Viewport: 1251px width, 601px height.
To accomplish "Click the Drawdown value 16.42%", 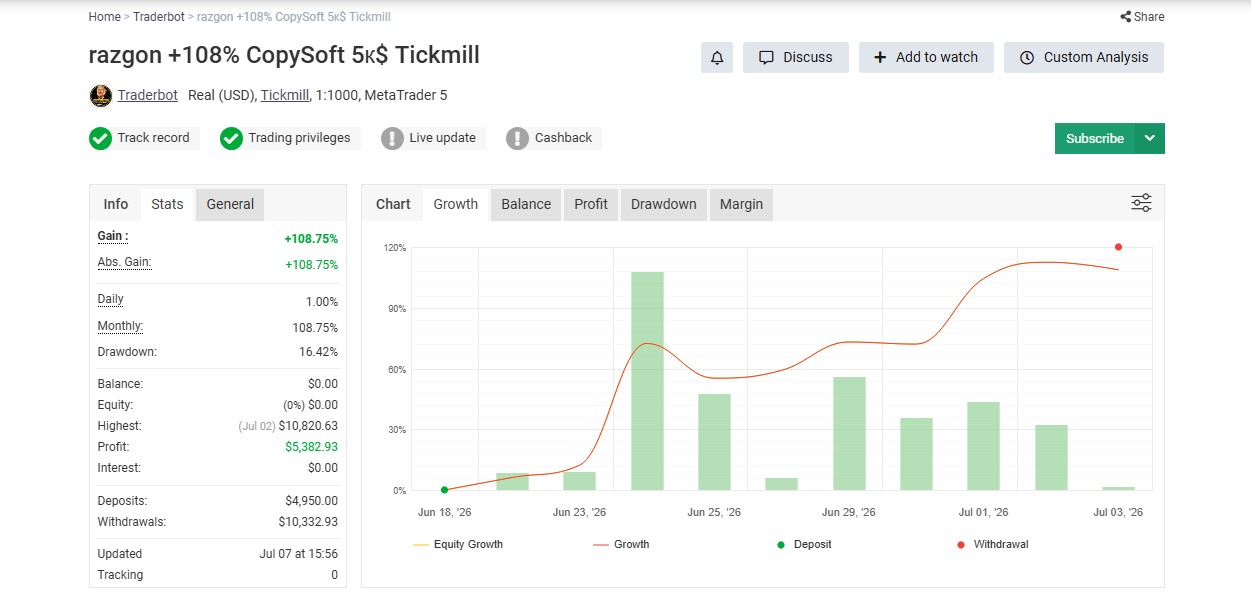I will point(320,352).
